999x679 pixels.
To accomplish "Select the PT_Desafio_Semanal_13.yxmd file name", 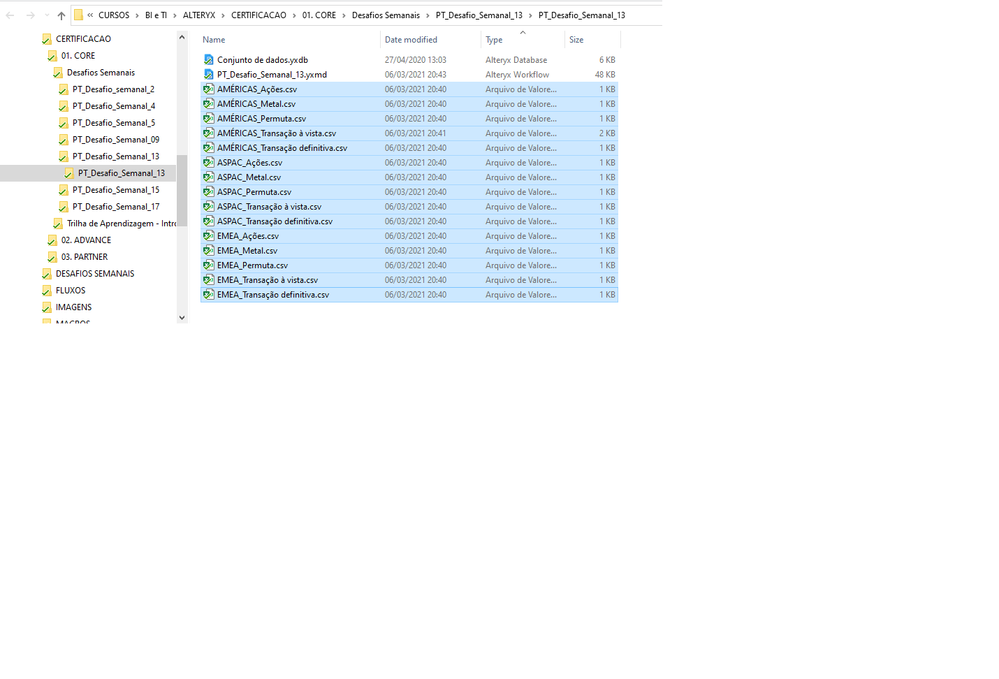I will (x=272, y=75).
